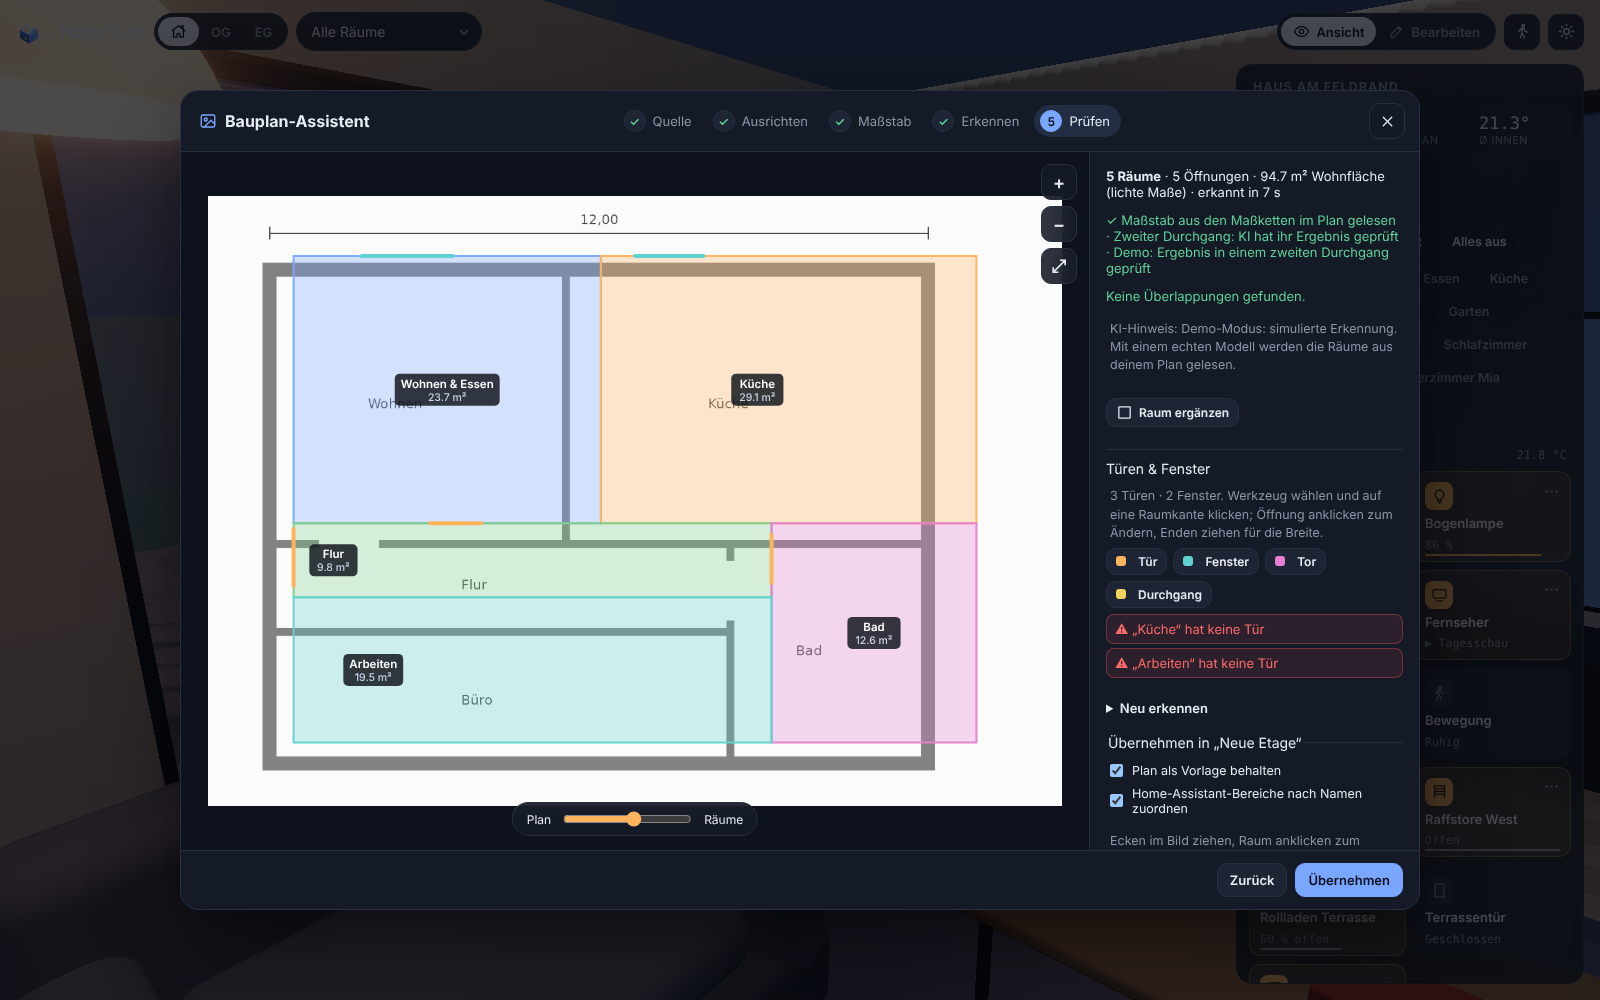Image resolution: width=1600 pixels, height=1000 pixels.
Task: Click the Bogenlampe bulb icon
Action: 1439,496
